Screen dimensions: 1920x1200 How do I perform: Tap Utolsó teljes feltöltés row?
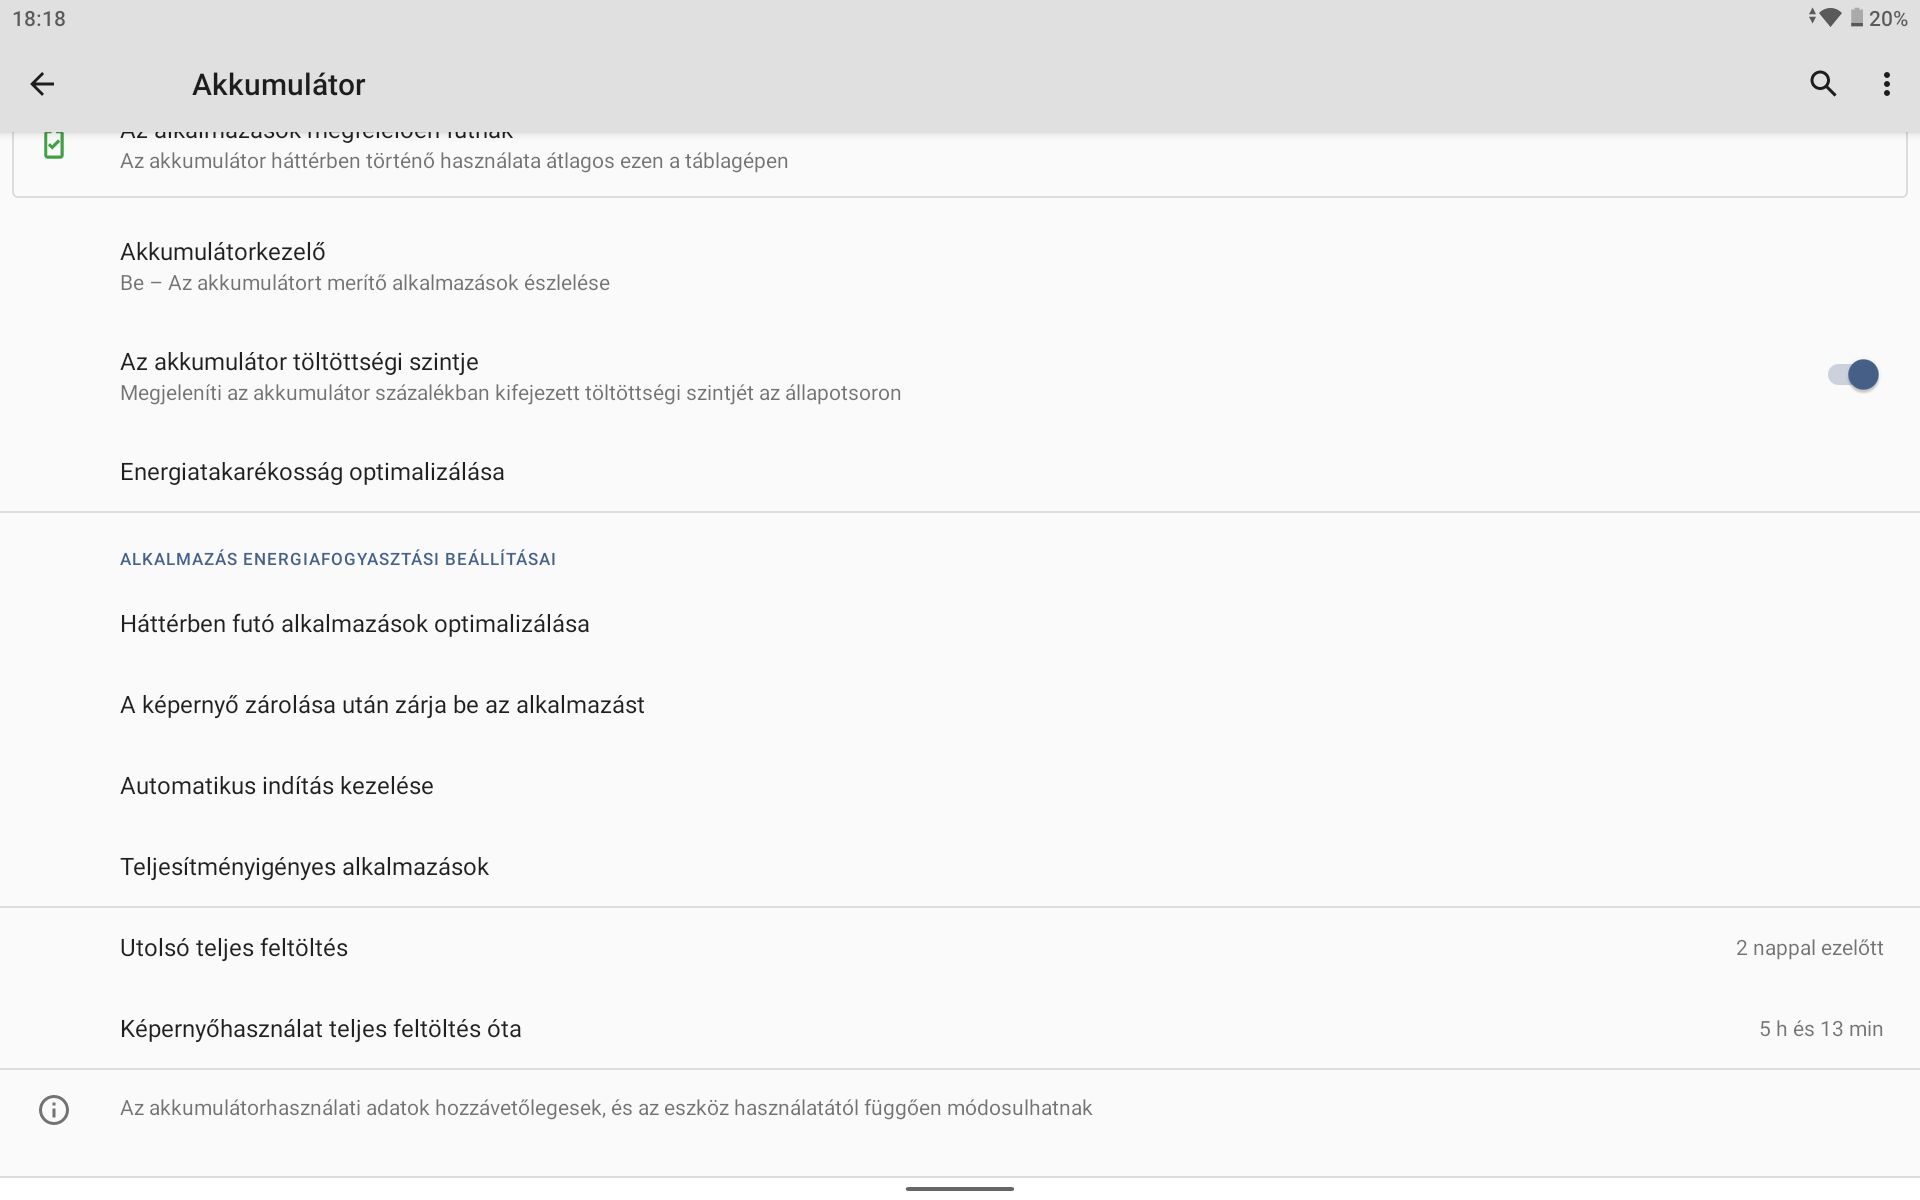click(960, 948)
